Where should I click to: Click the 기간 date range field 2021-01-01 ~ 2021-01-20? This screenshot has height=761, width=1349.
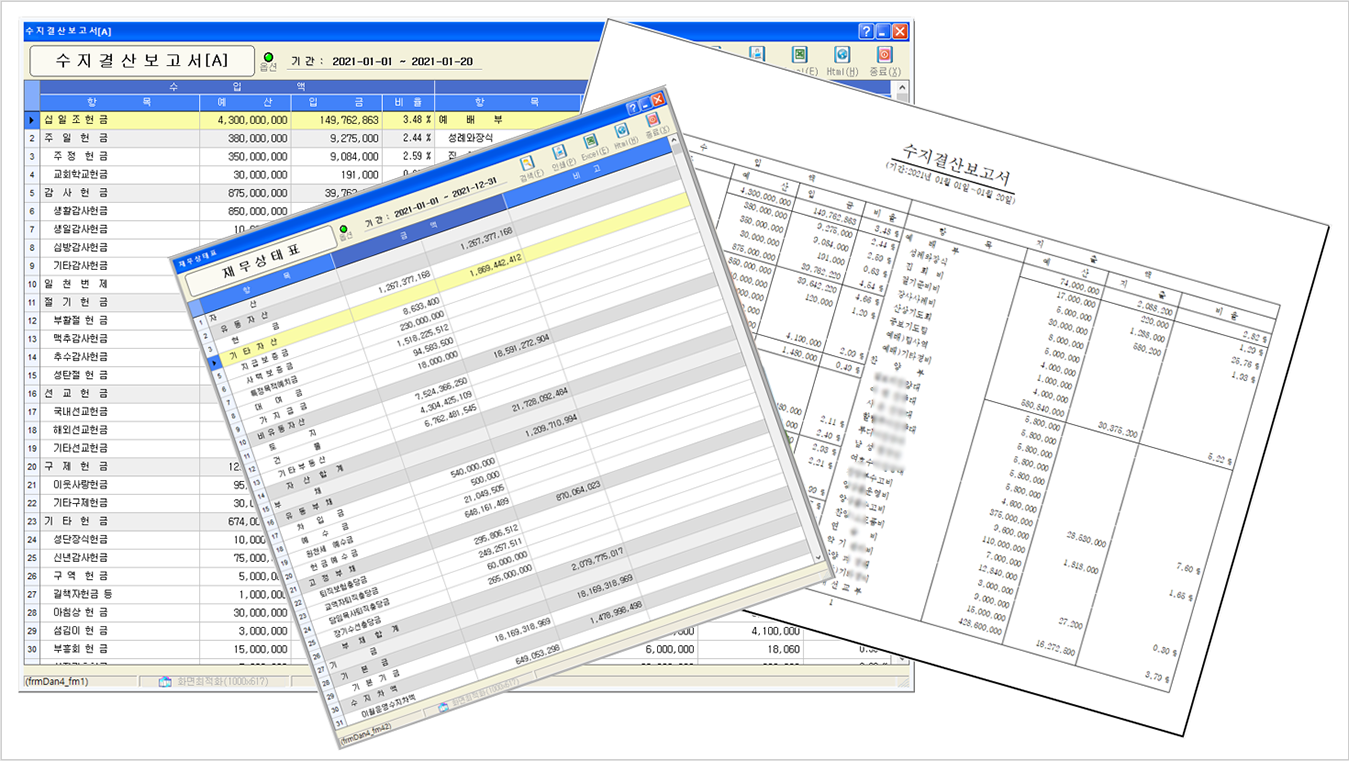pos(402,61)
